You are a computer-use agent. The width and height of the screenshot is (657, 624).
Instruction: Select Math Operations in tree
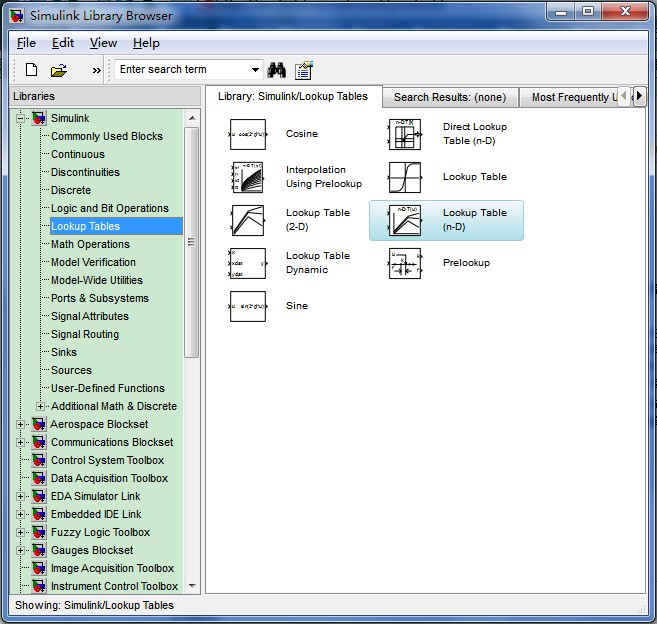coord(90,244)
